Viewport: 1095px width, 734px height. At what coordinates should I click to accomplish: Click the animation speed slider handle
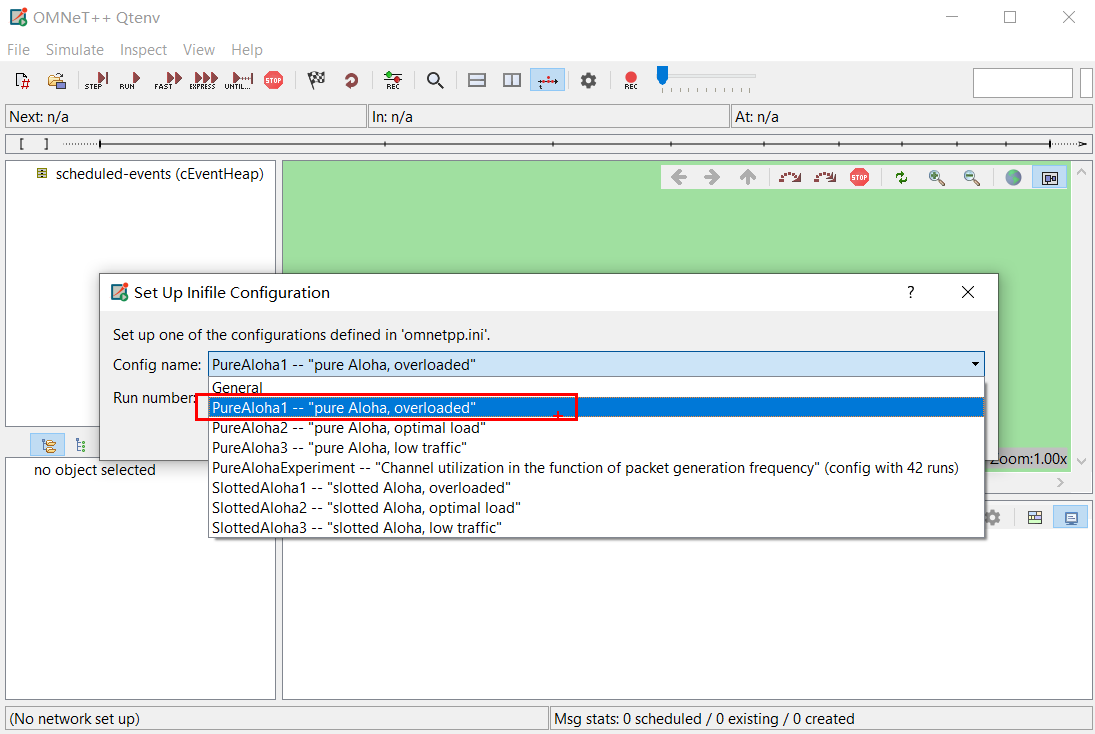tap(663, 75)
